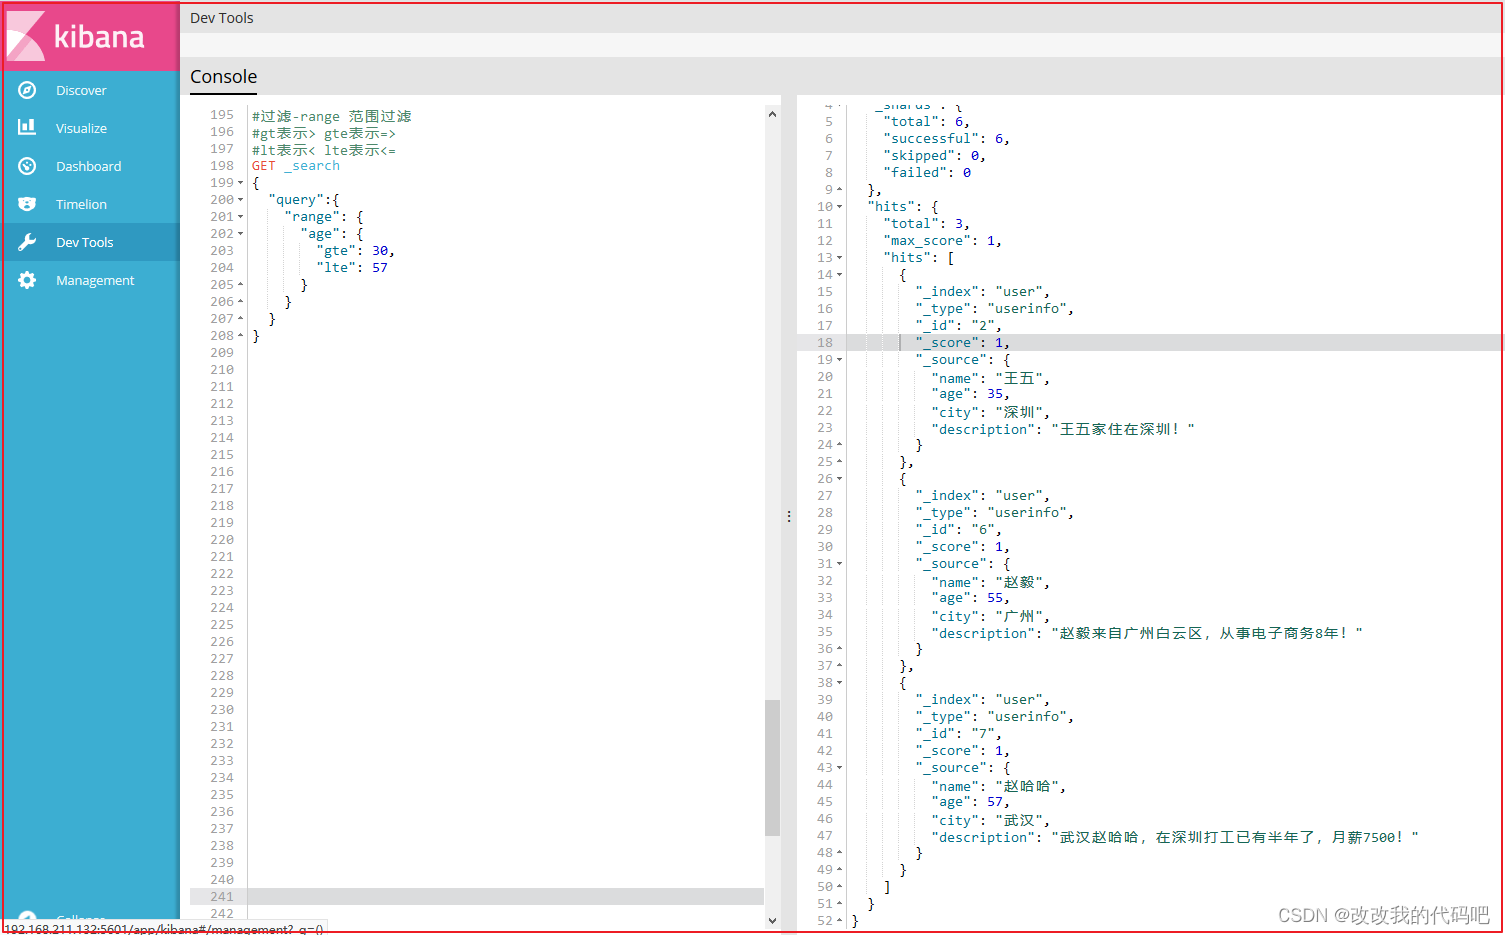Click the "age": 35 output line

point(970,394)
